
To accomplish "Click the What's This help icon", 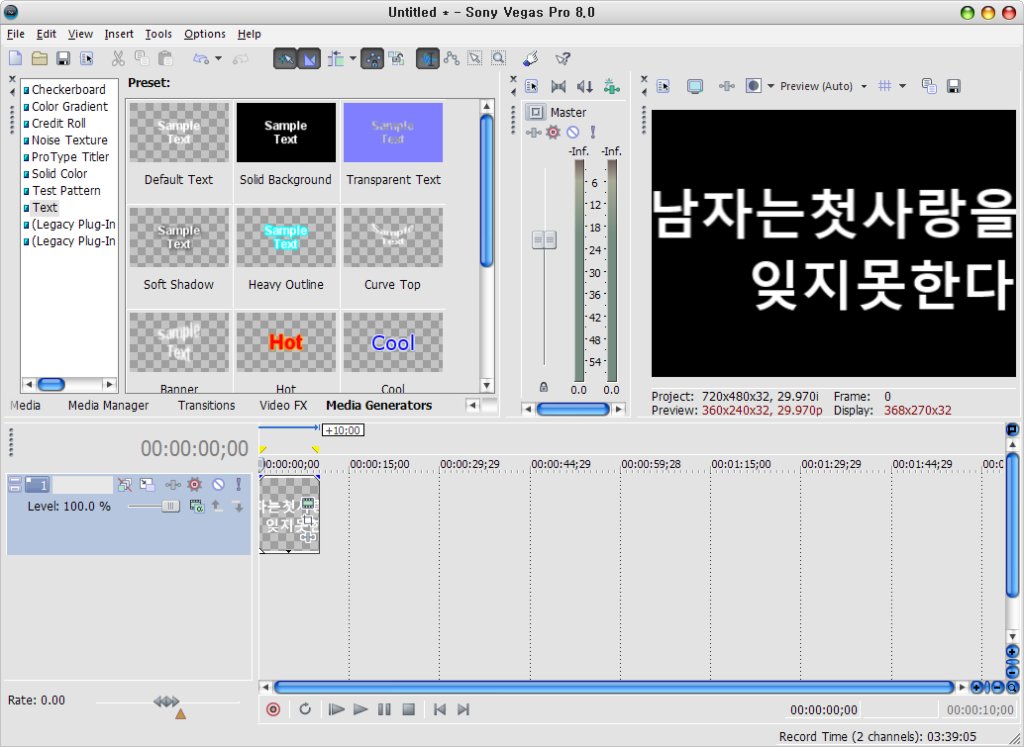I will [x=562, y=59].
